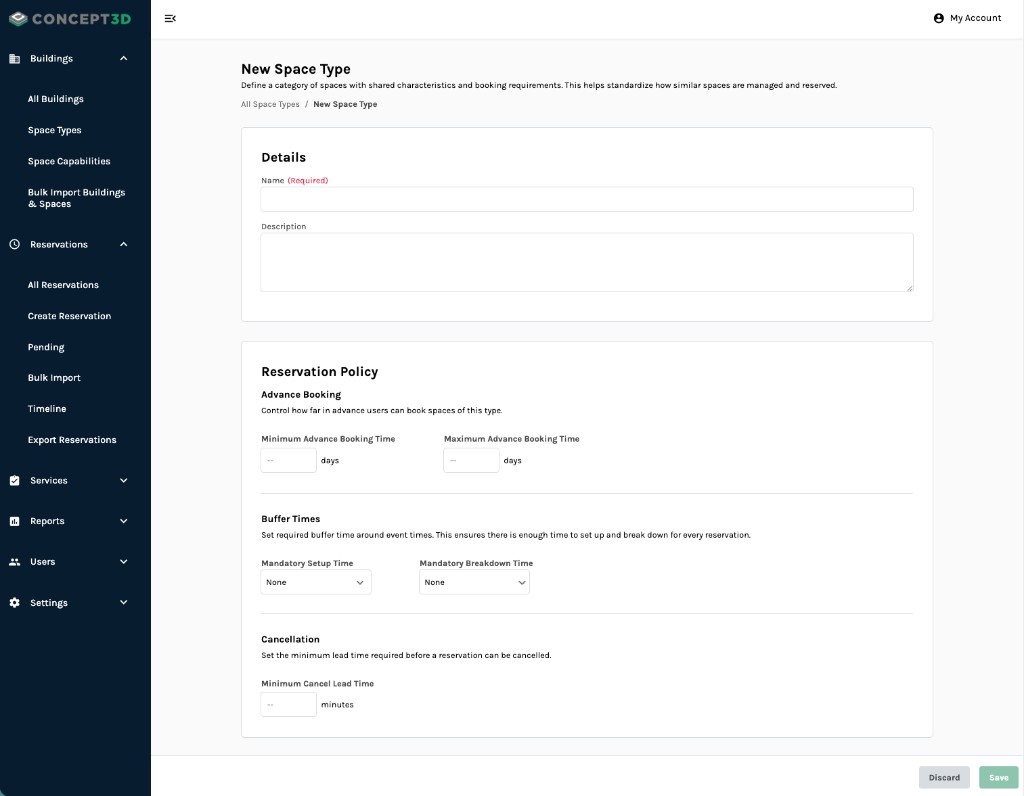1024x796 pixels.
Task: Click the 'Reservation Policy' heading
Action: click(319, 372)
